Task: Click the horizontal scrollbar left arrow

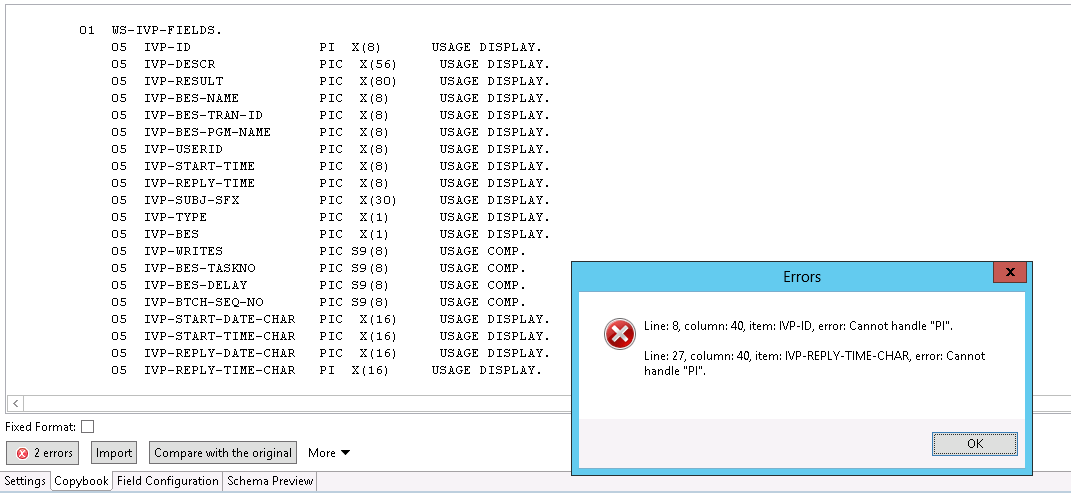Action: click(15, 404)
